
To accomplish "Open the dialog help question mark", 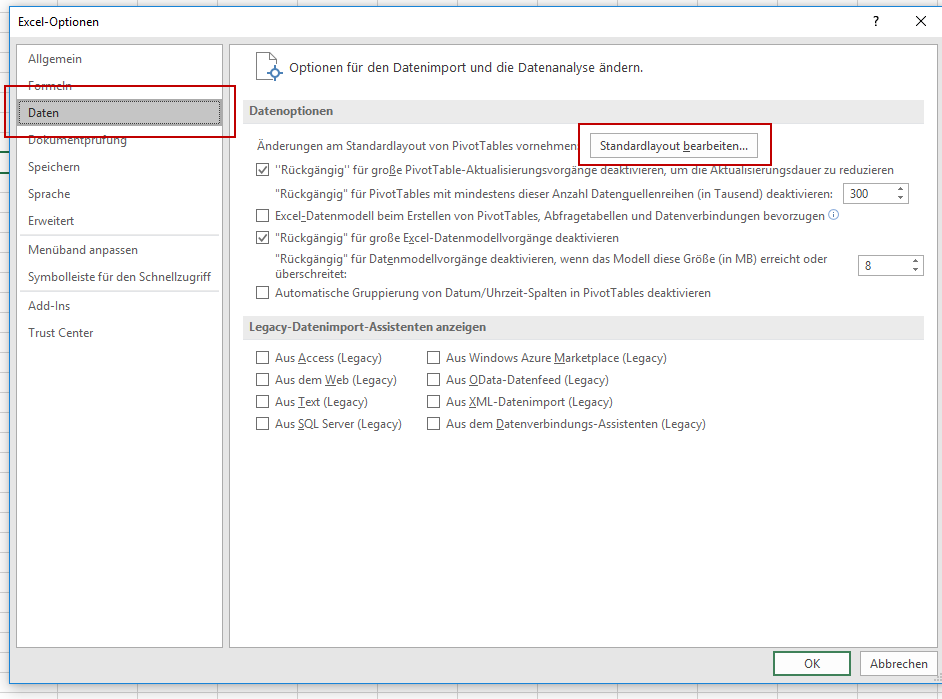I will [x=875, y=21].
